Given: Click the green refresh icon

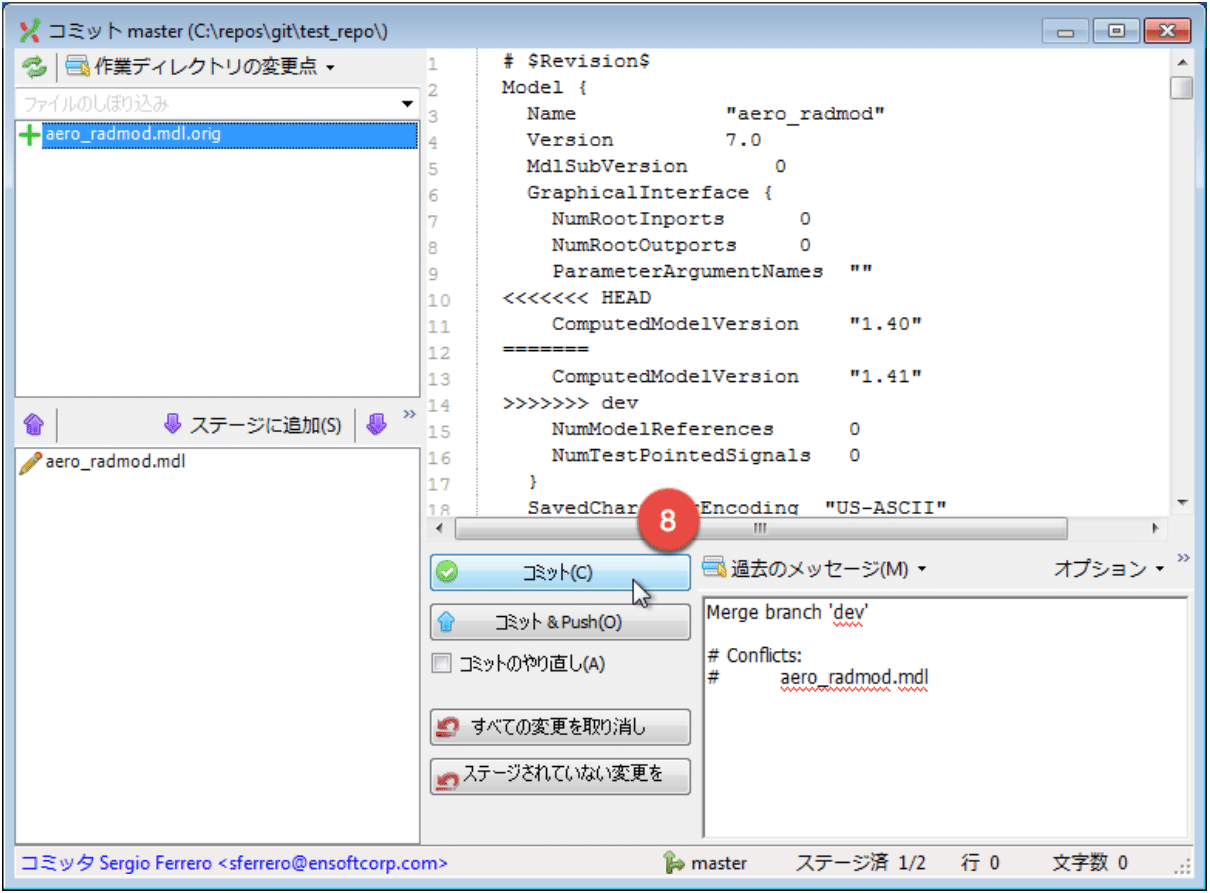Looking at the screenshot, I should click(35, 68).
